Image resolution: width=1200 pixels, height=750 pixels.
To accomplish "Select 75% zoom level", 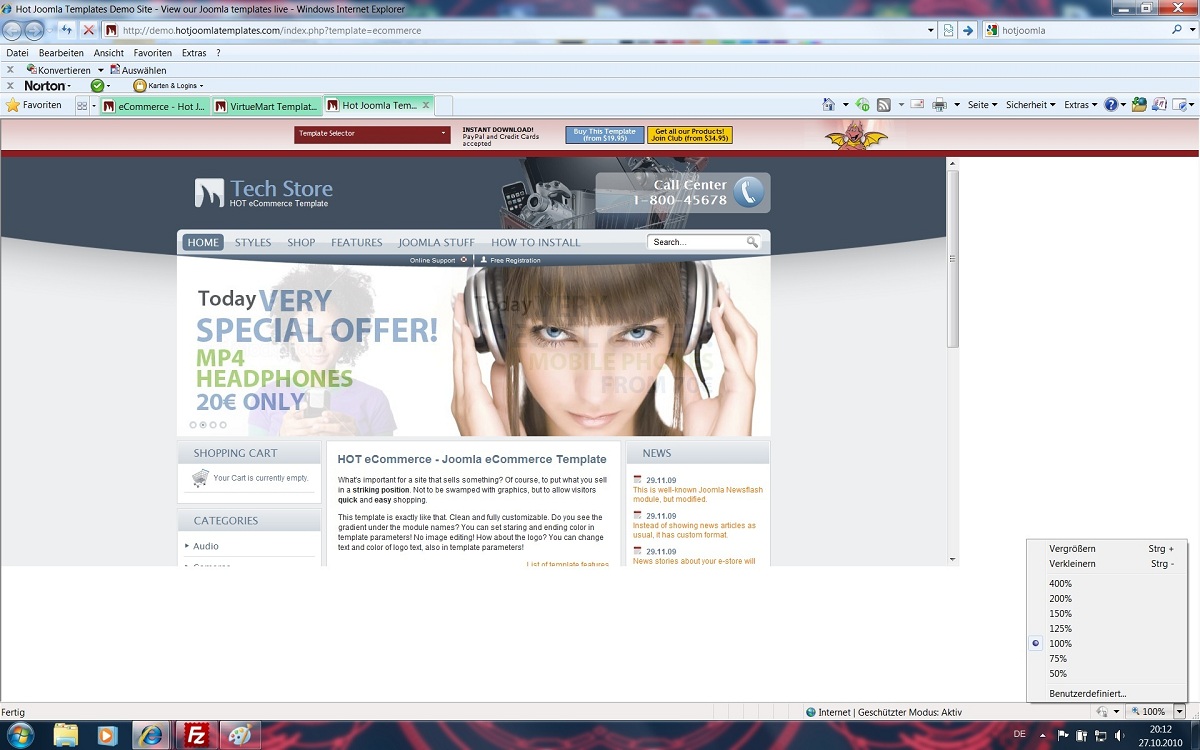I will click(1058, 659).
